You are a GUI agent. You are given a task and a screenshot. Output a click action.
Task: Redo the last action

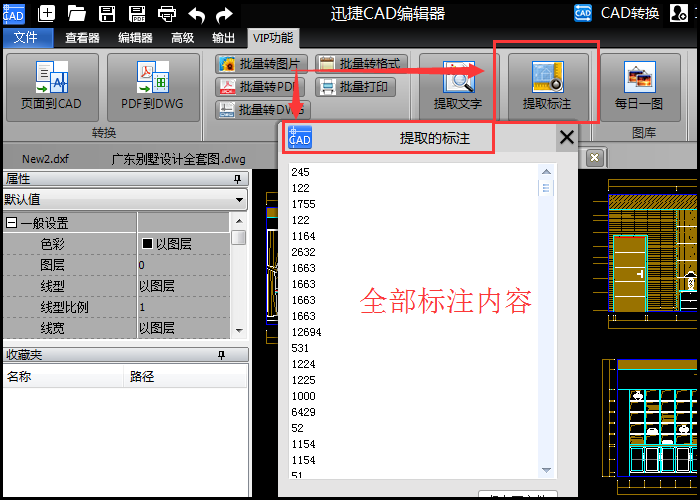(224, 15)
